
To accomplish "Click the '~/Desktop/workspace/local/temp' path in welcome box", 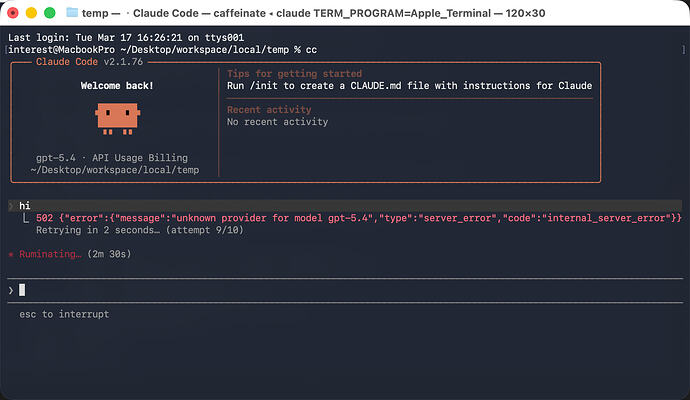I will coord(115,170).
